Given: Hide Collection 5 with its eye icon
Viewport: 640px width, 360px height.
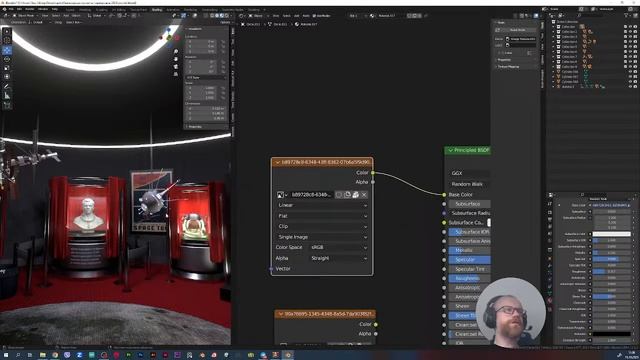Looking at the screenshot, I should point(630,47).
